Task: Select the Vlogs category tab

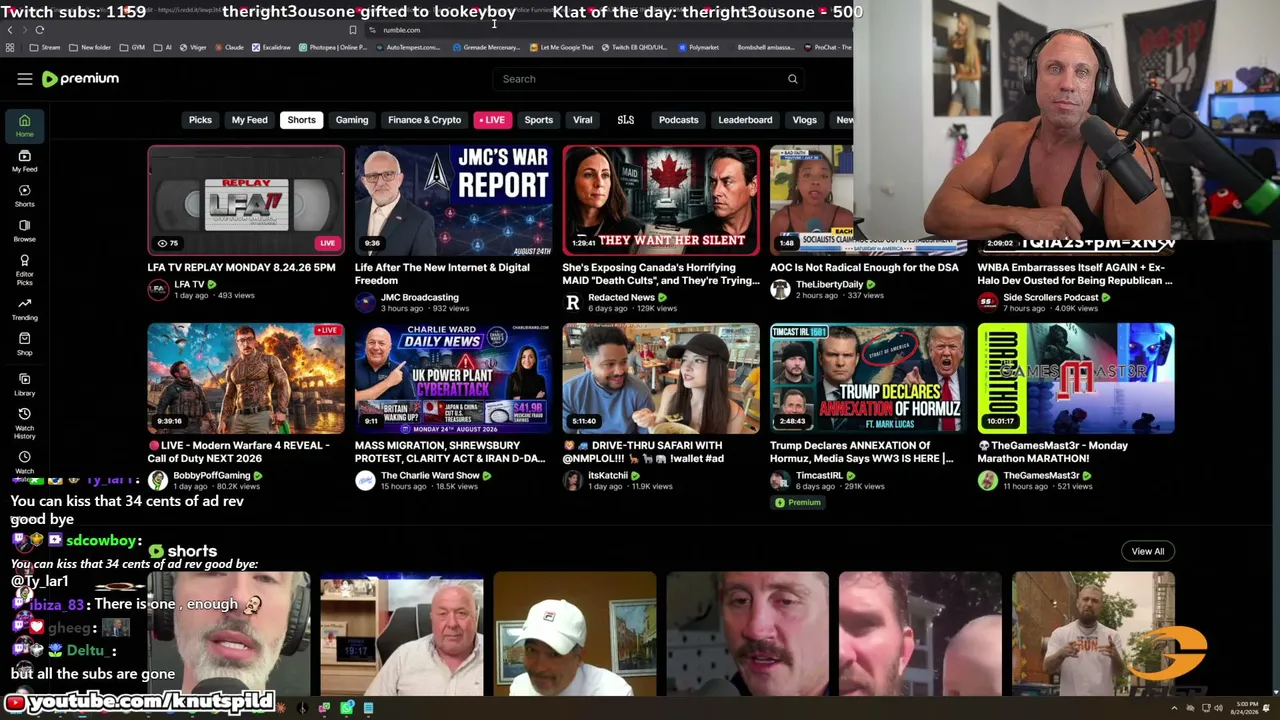Action: pyautogui.click(x=805, y=120)
